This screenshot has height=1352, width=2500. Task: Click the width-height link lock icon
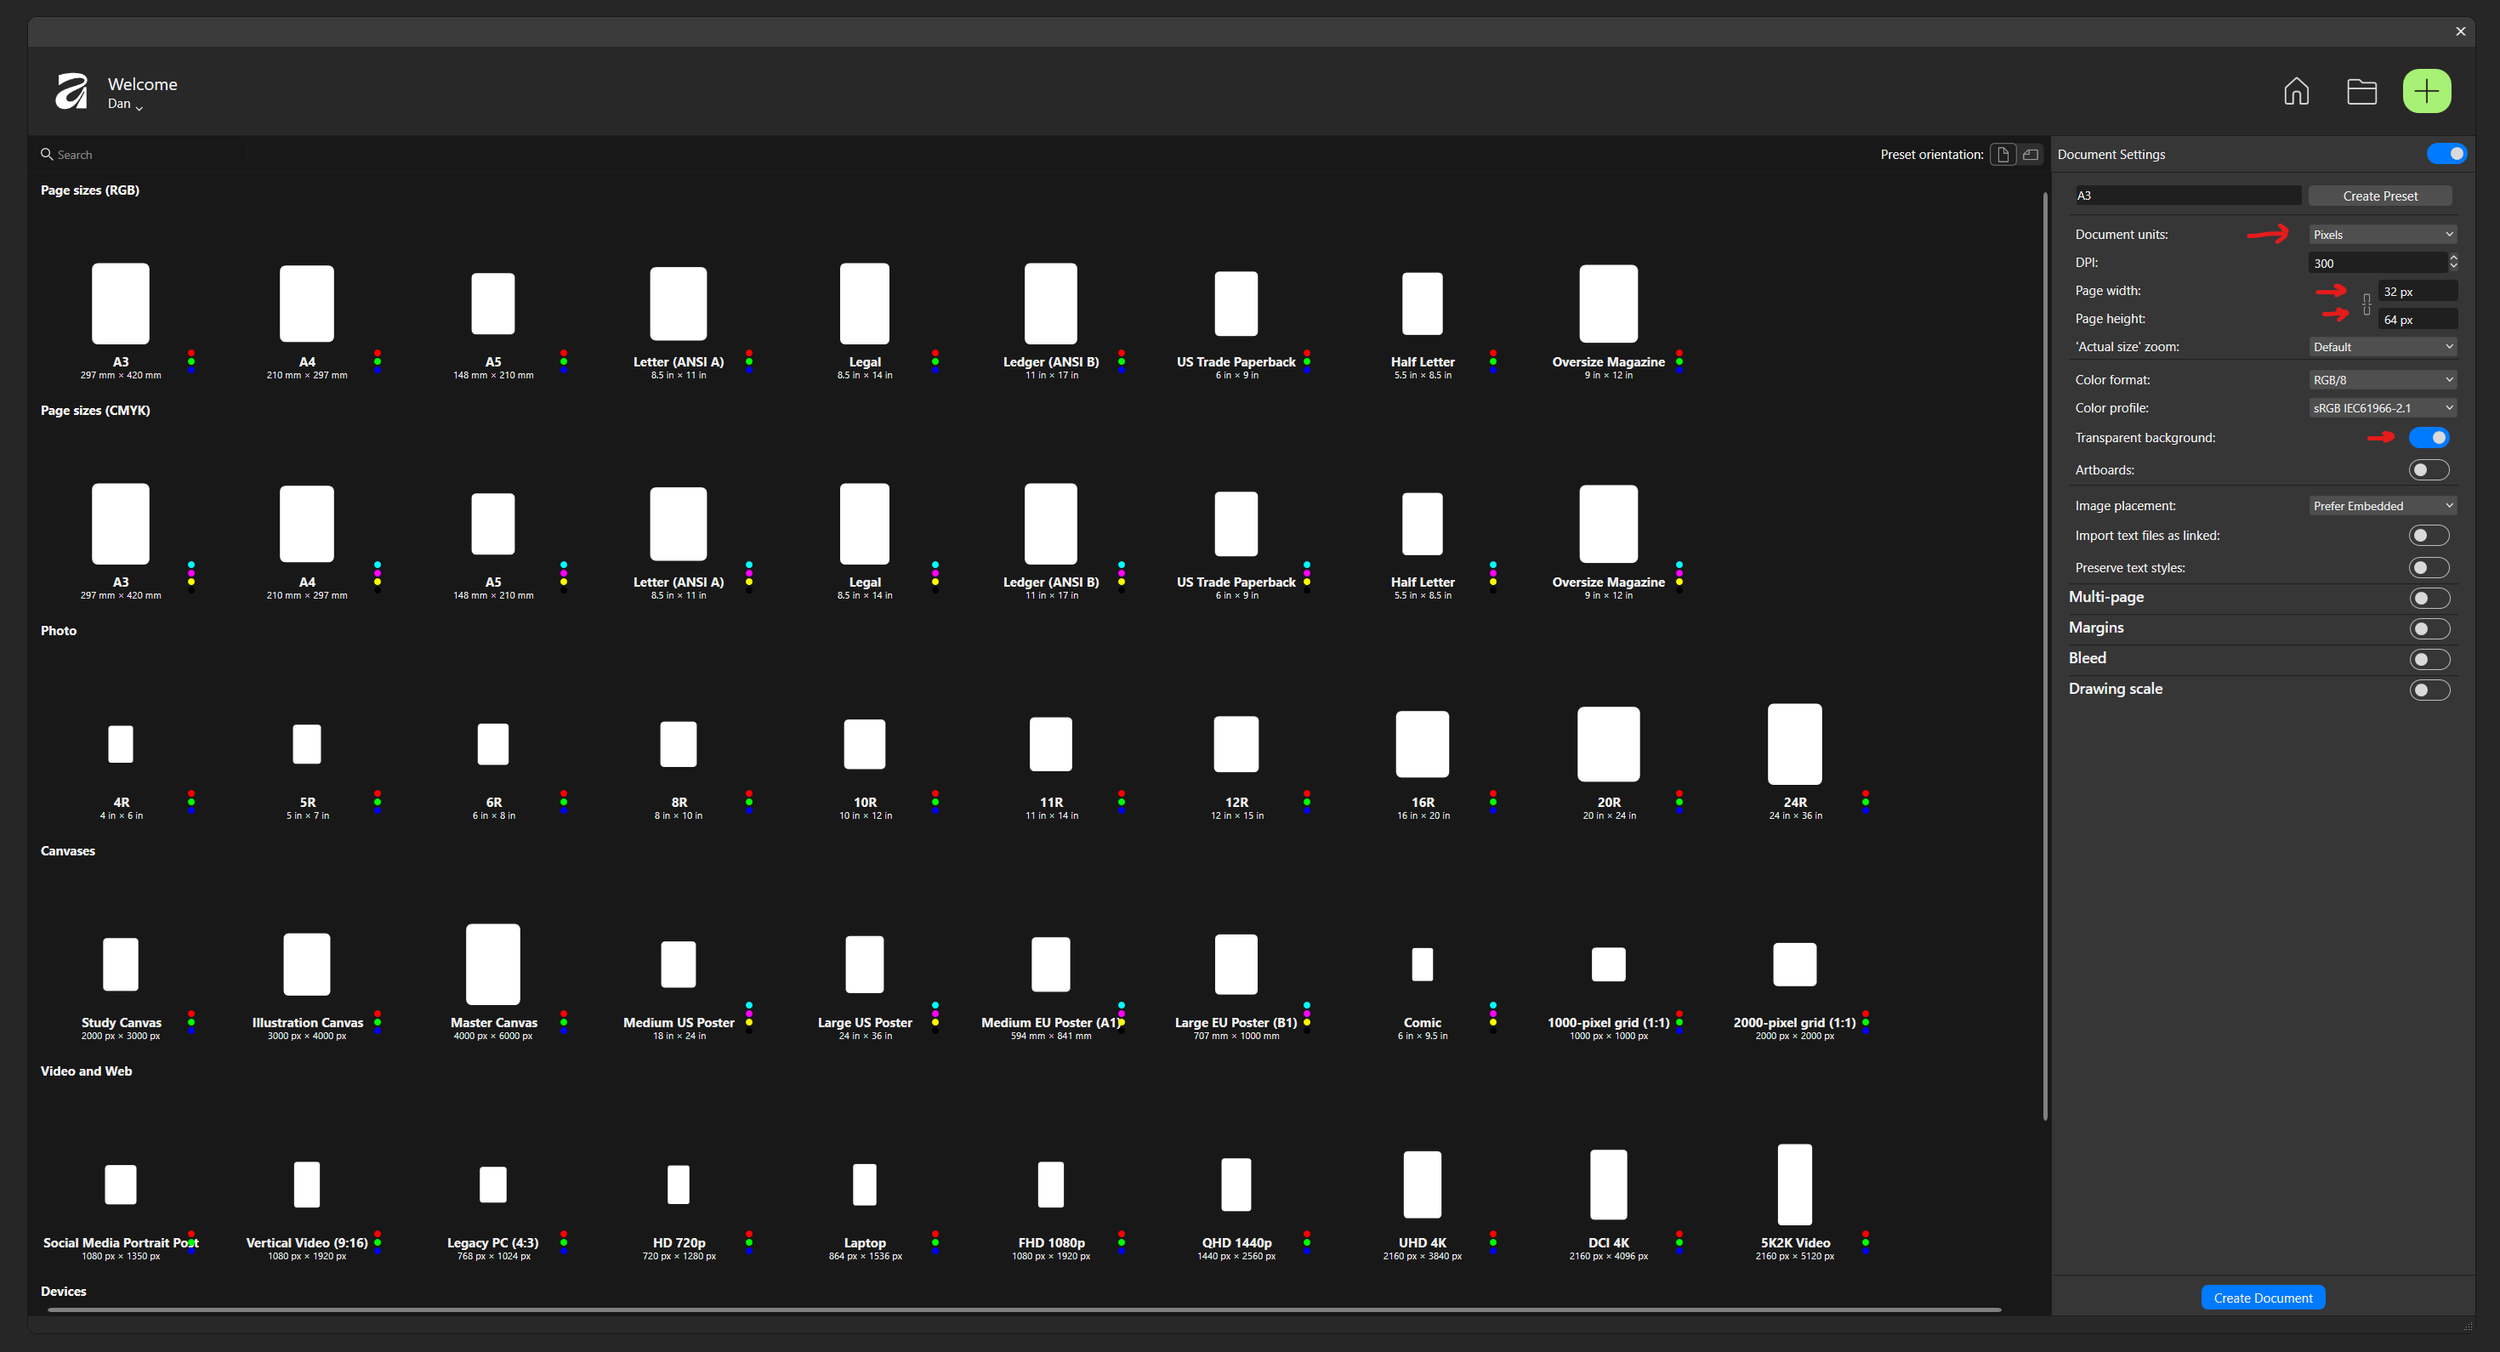click(x=2366, y=305)
